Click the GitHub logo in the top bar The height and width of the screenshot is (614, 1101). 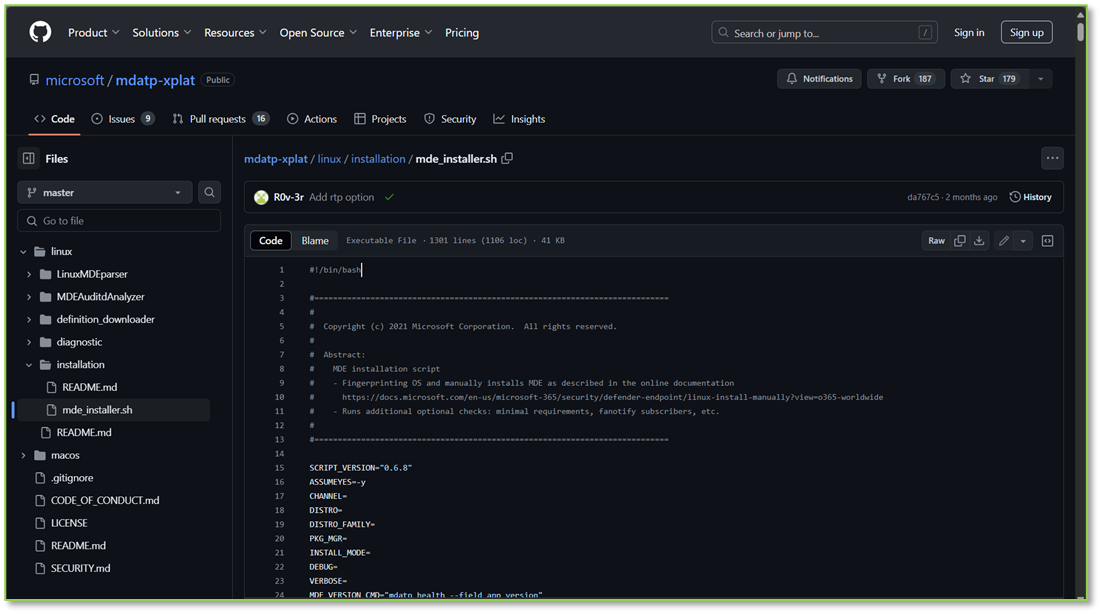(39, 31)
